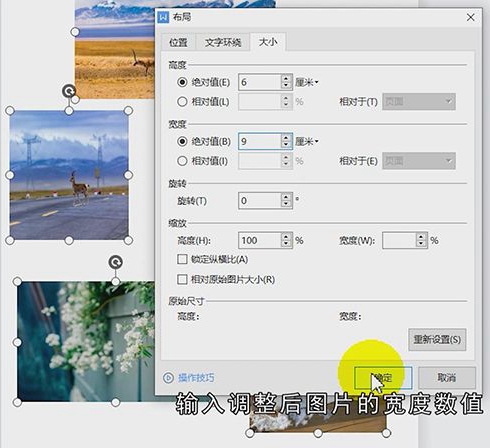490x448 pixels.
Task: Click the WPS icon in dialog title
Action: [163, 17]
